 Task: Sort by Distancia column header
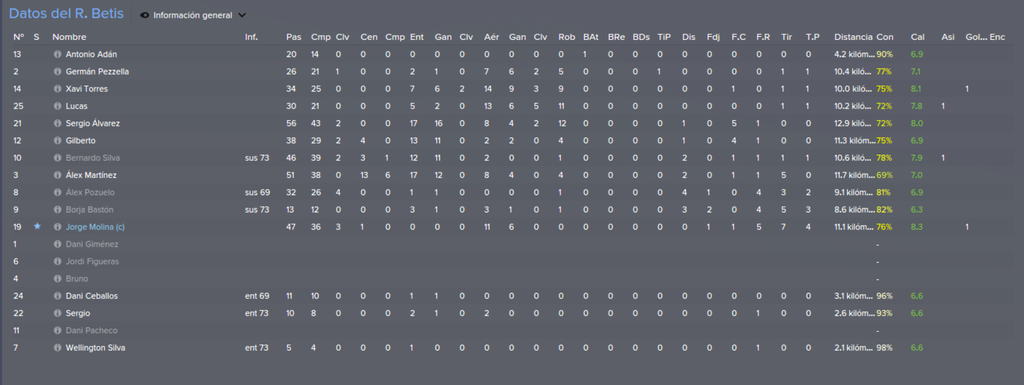tap(854, 37)
